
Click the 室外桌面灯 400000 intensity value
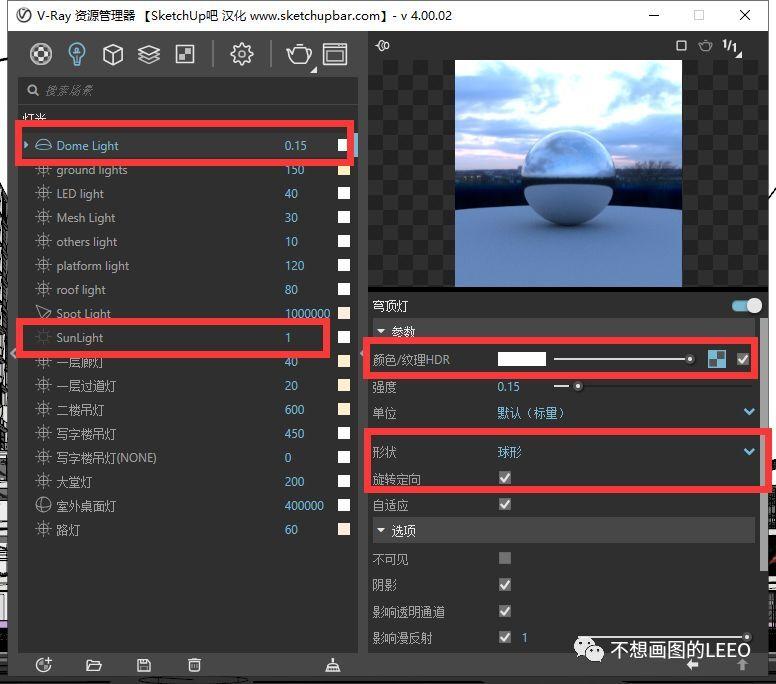304,505
